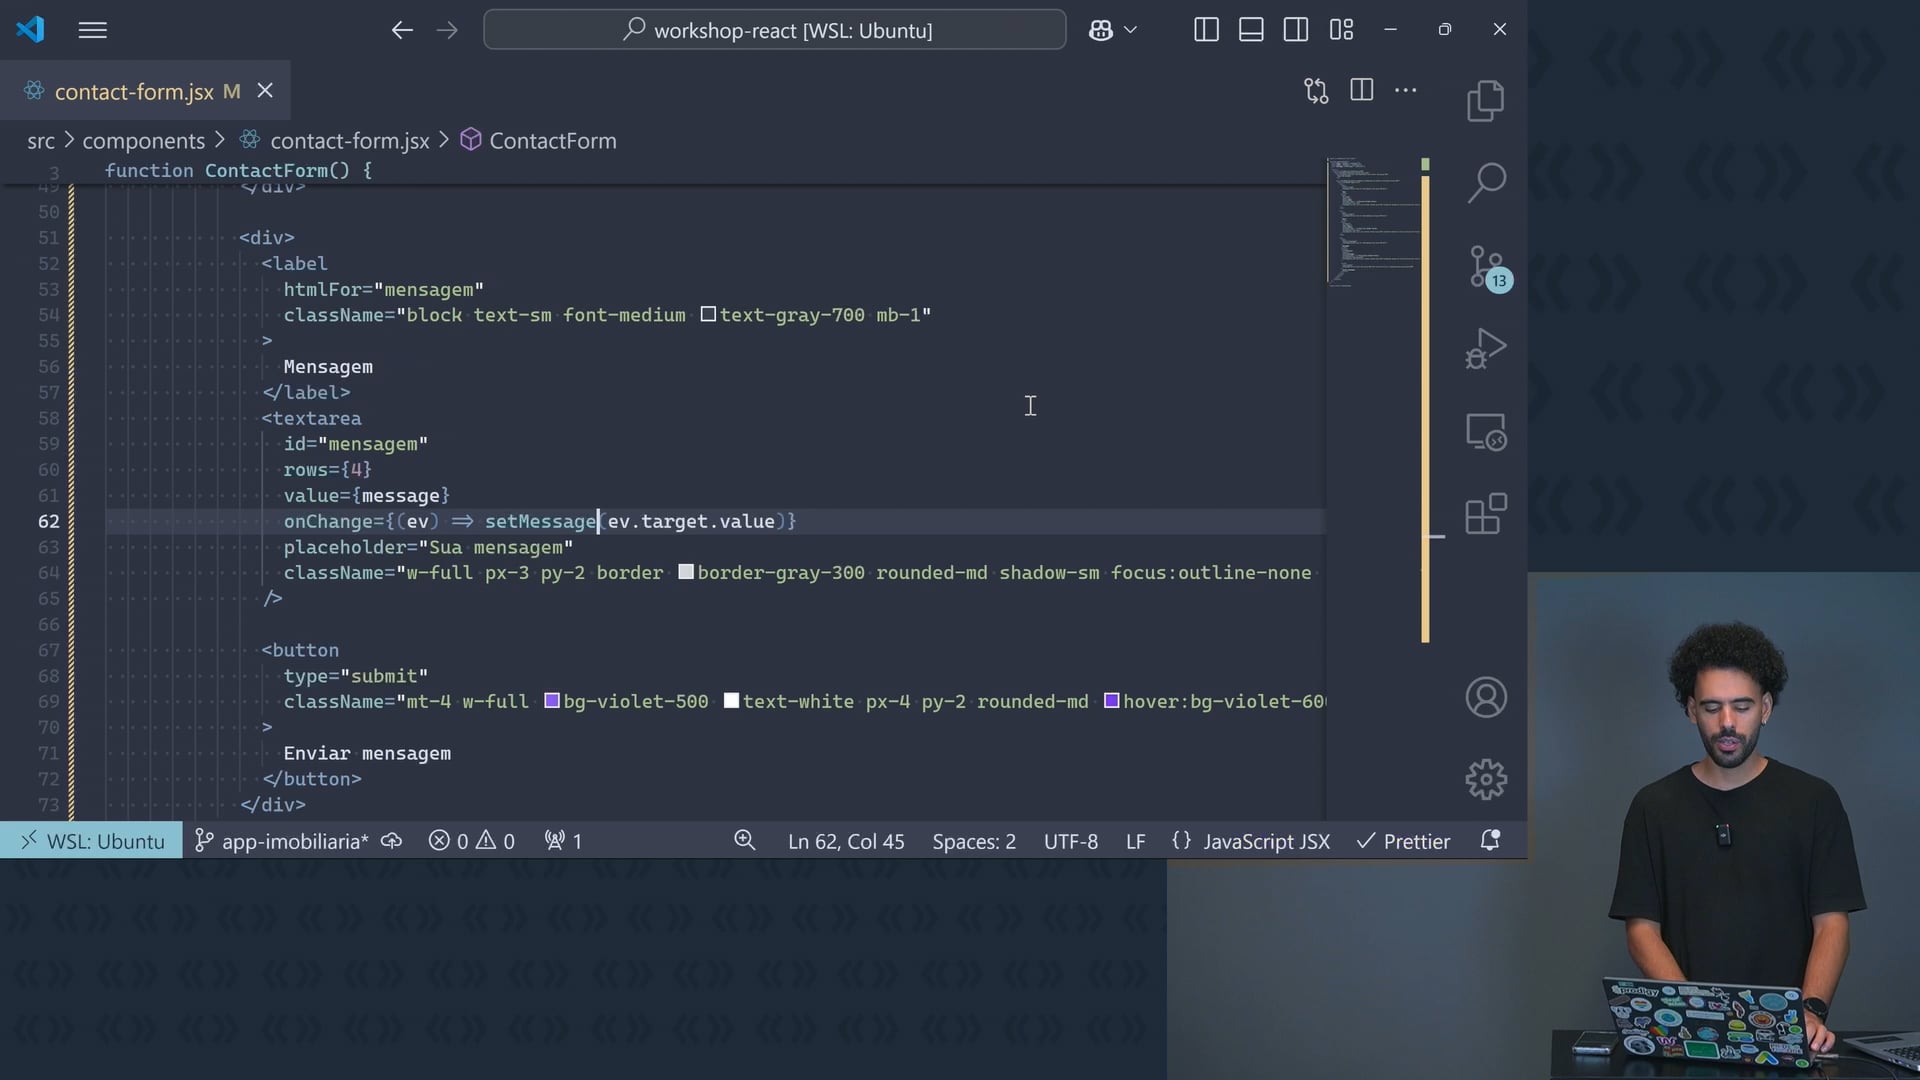1920x1080 pixels.
Task: Click line number 62 in the gutter
Action: click(x=49, y=521)
